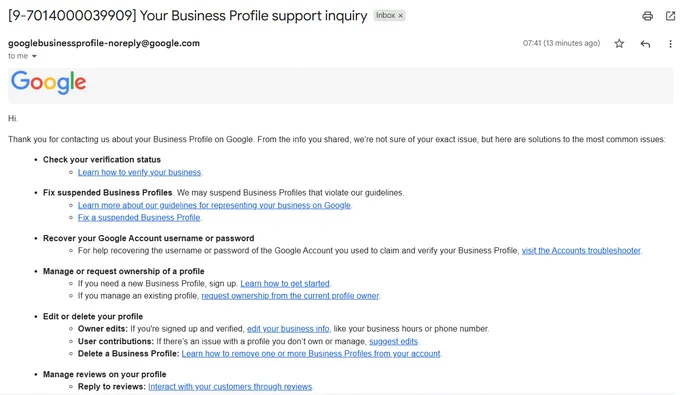
Task: Click 'User contributions:' label text
Action: point(116,341)
